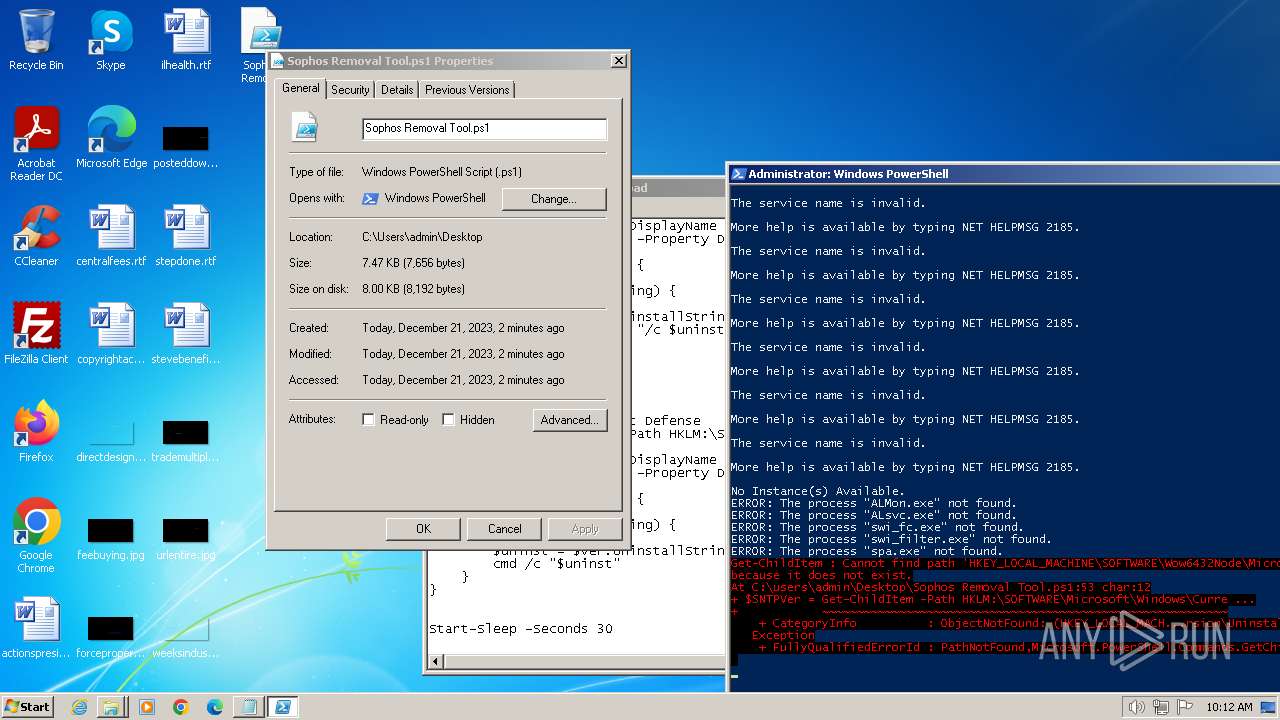
Task: Click into the file name field
Action: 484,128
